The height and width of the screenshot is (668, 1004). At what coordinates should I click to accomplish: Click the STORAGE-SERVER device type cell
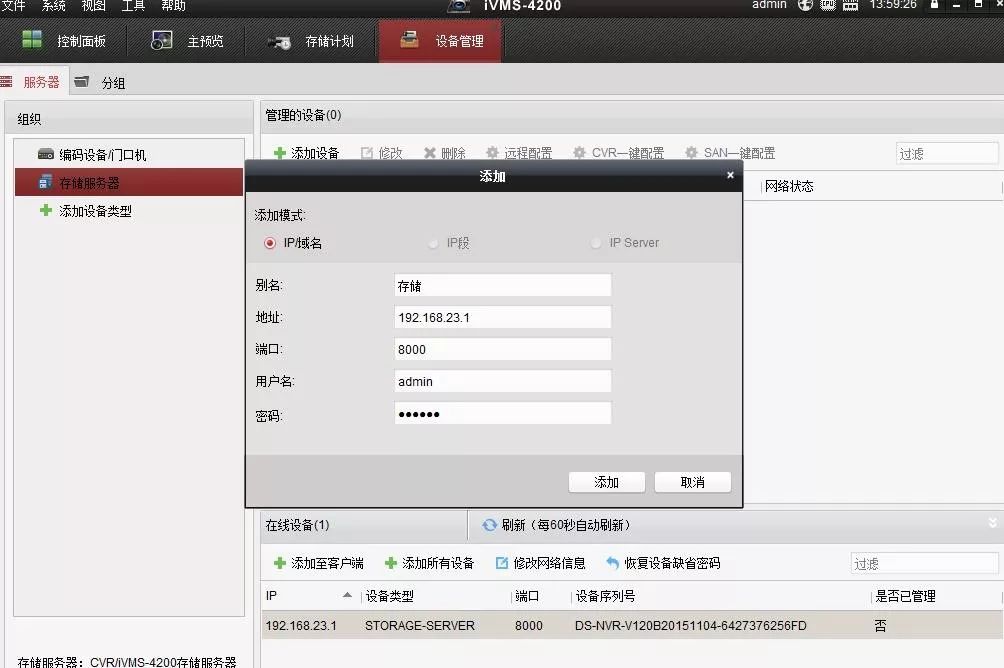point(419,626)
